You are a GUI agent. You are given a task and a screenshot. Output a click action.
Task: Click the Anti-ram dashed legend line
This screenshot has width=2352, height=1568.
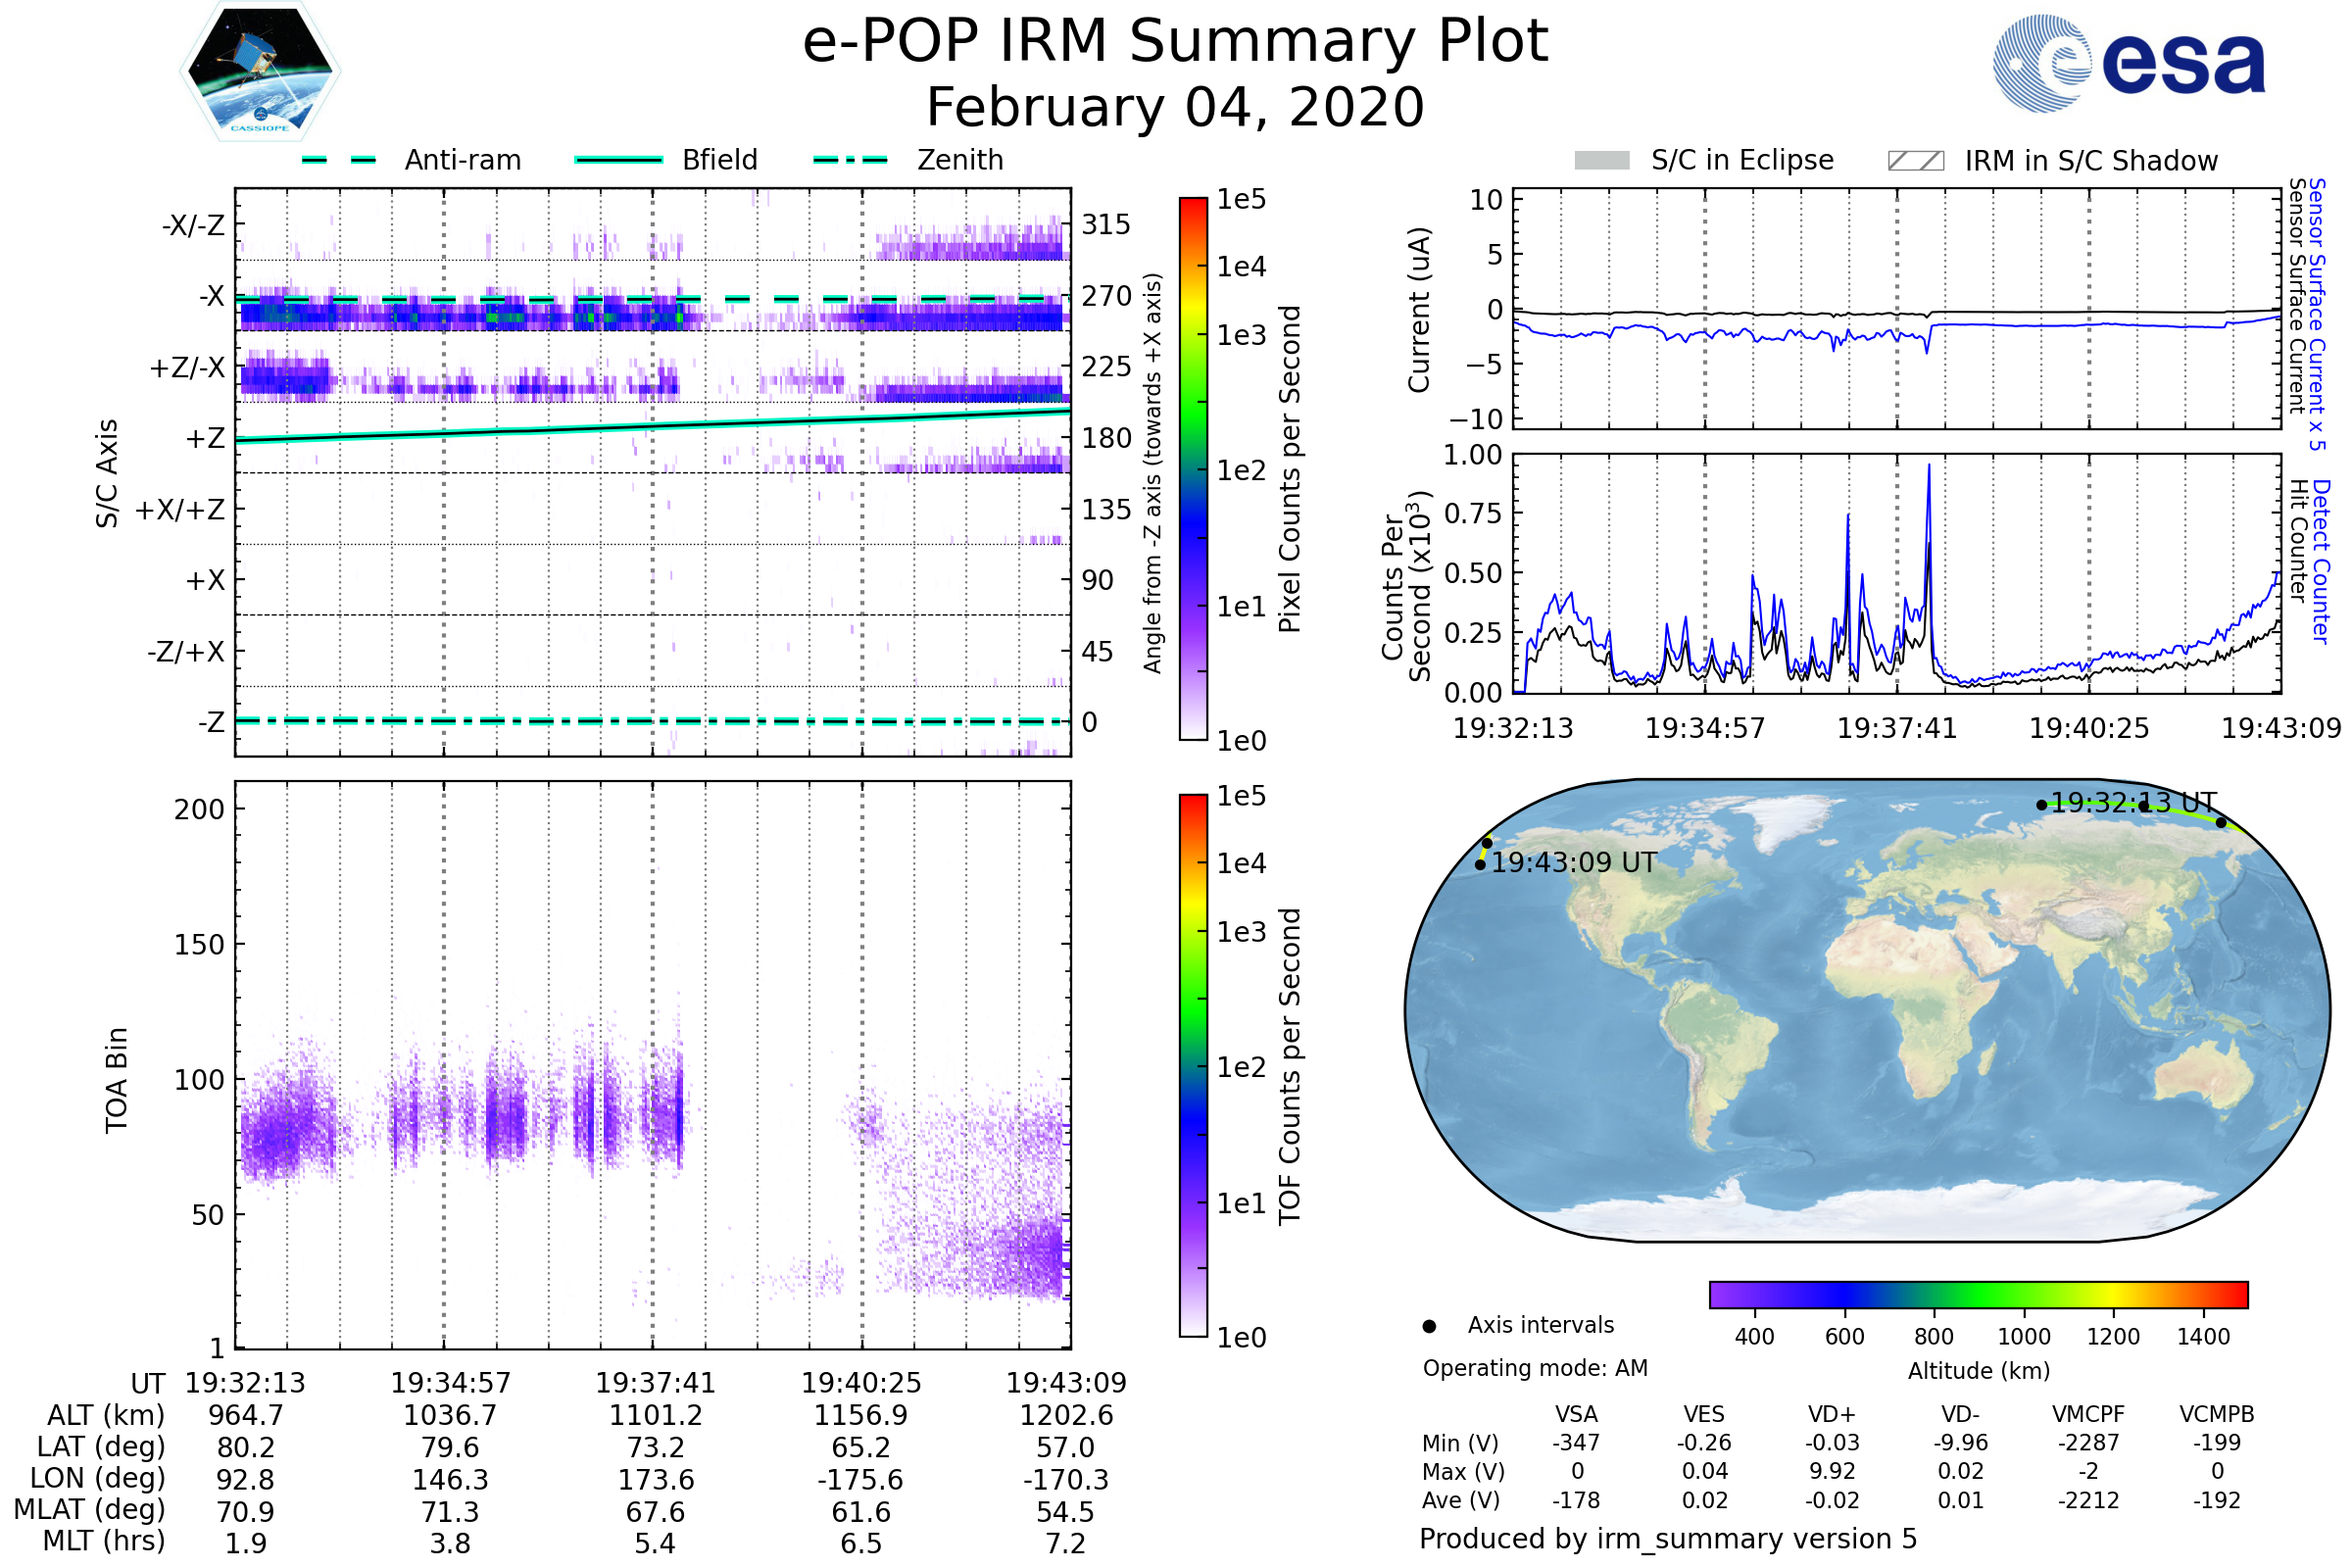339,160
